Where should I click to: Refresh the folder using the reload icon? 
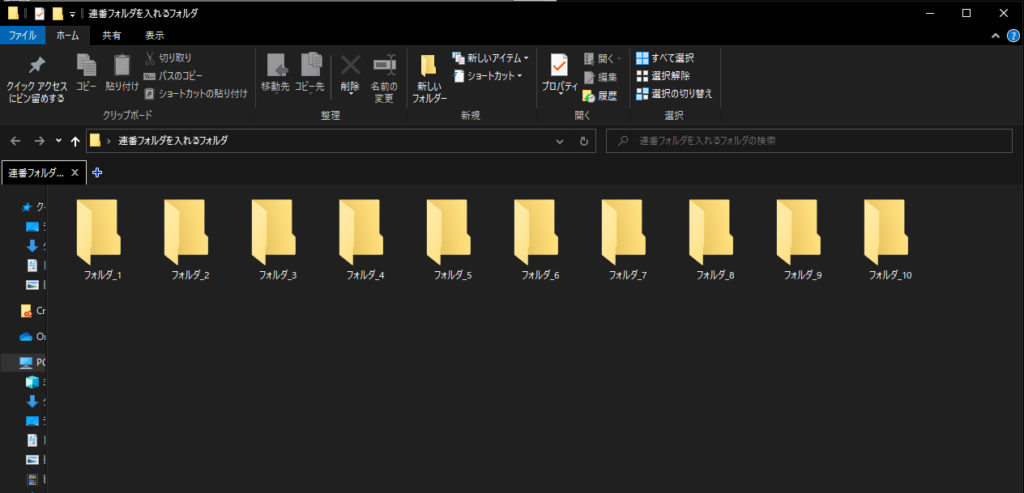click(x=584, y=141)
